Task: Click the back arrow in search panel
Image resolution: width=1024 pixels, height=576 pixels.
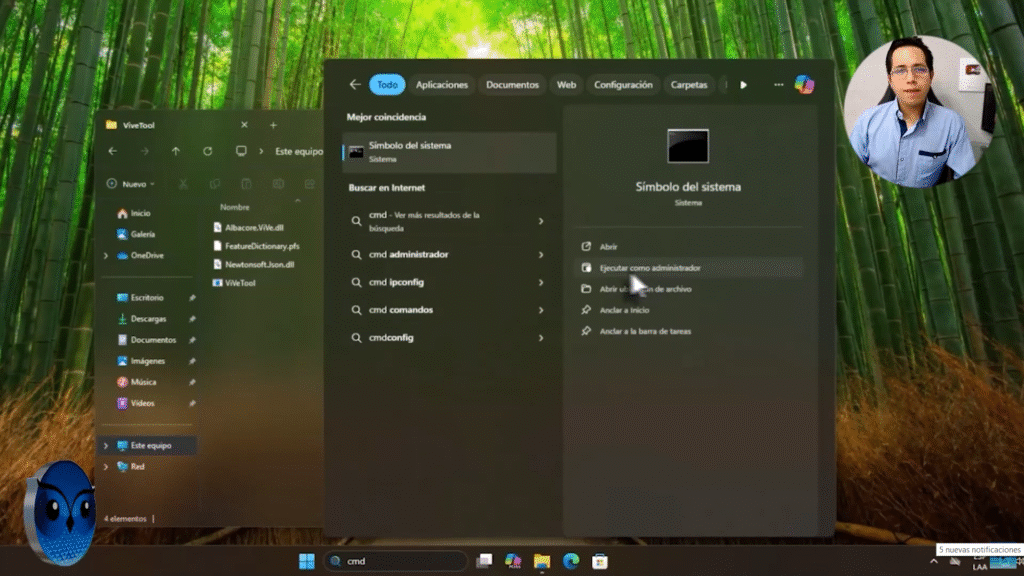Action: click(355, 85)
